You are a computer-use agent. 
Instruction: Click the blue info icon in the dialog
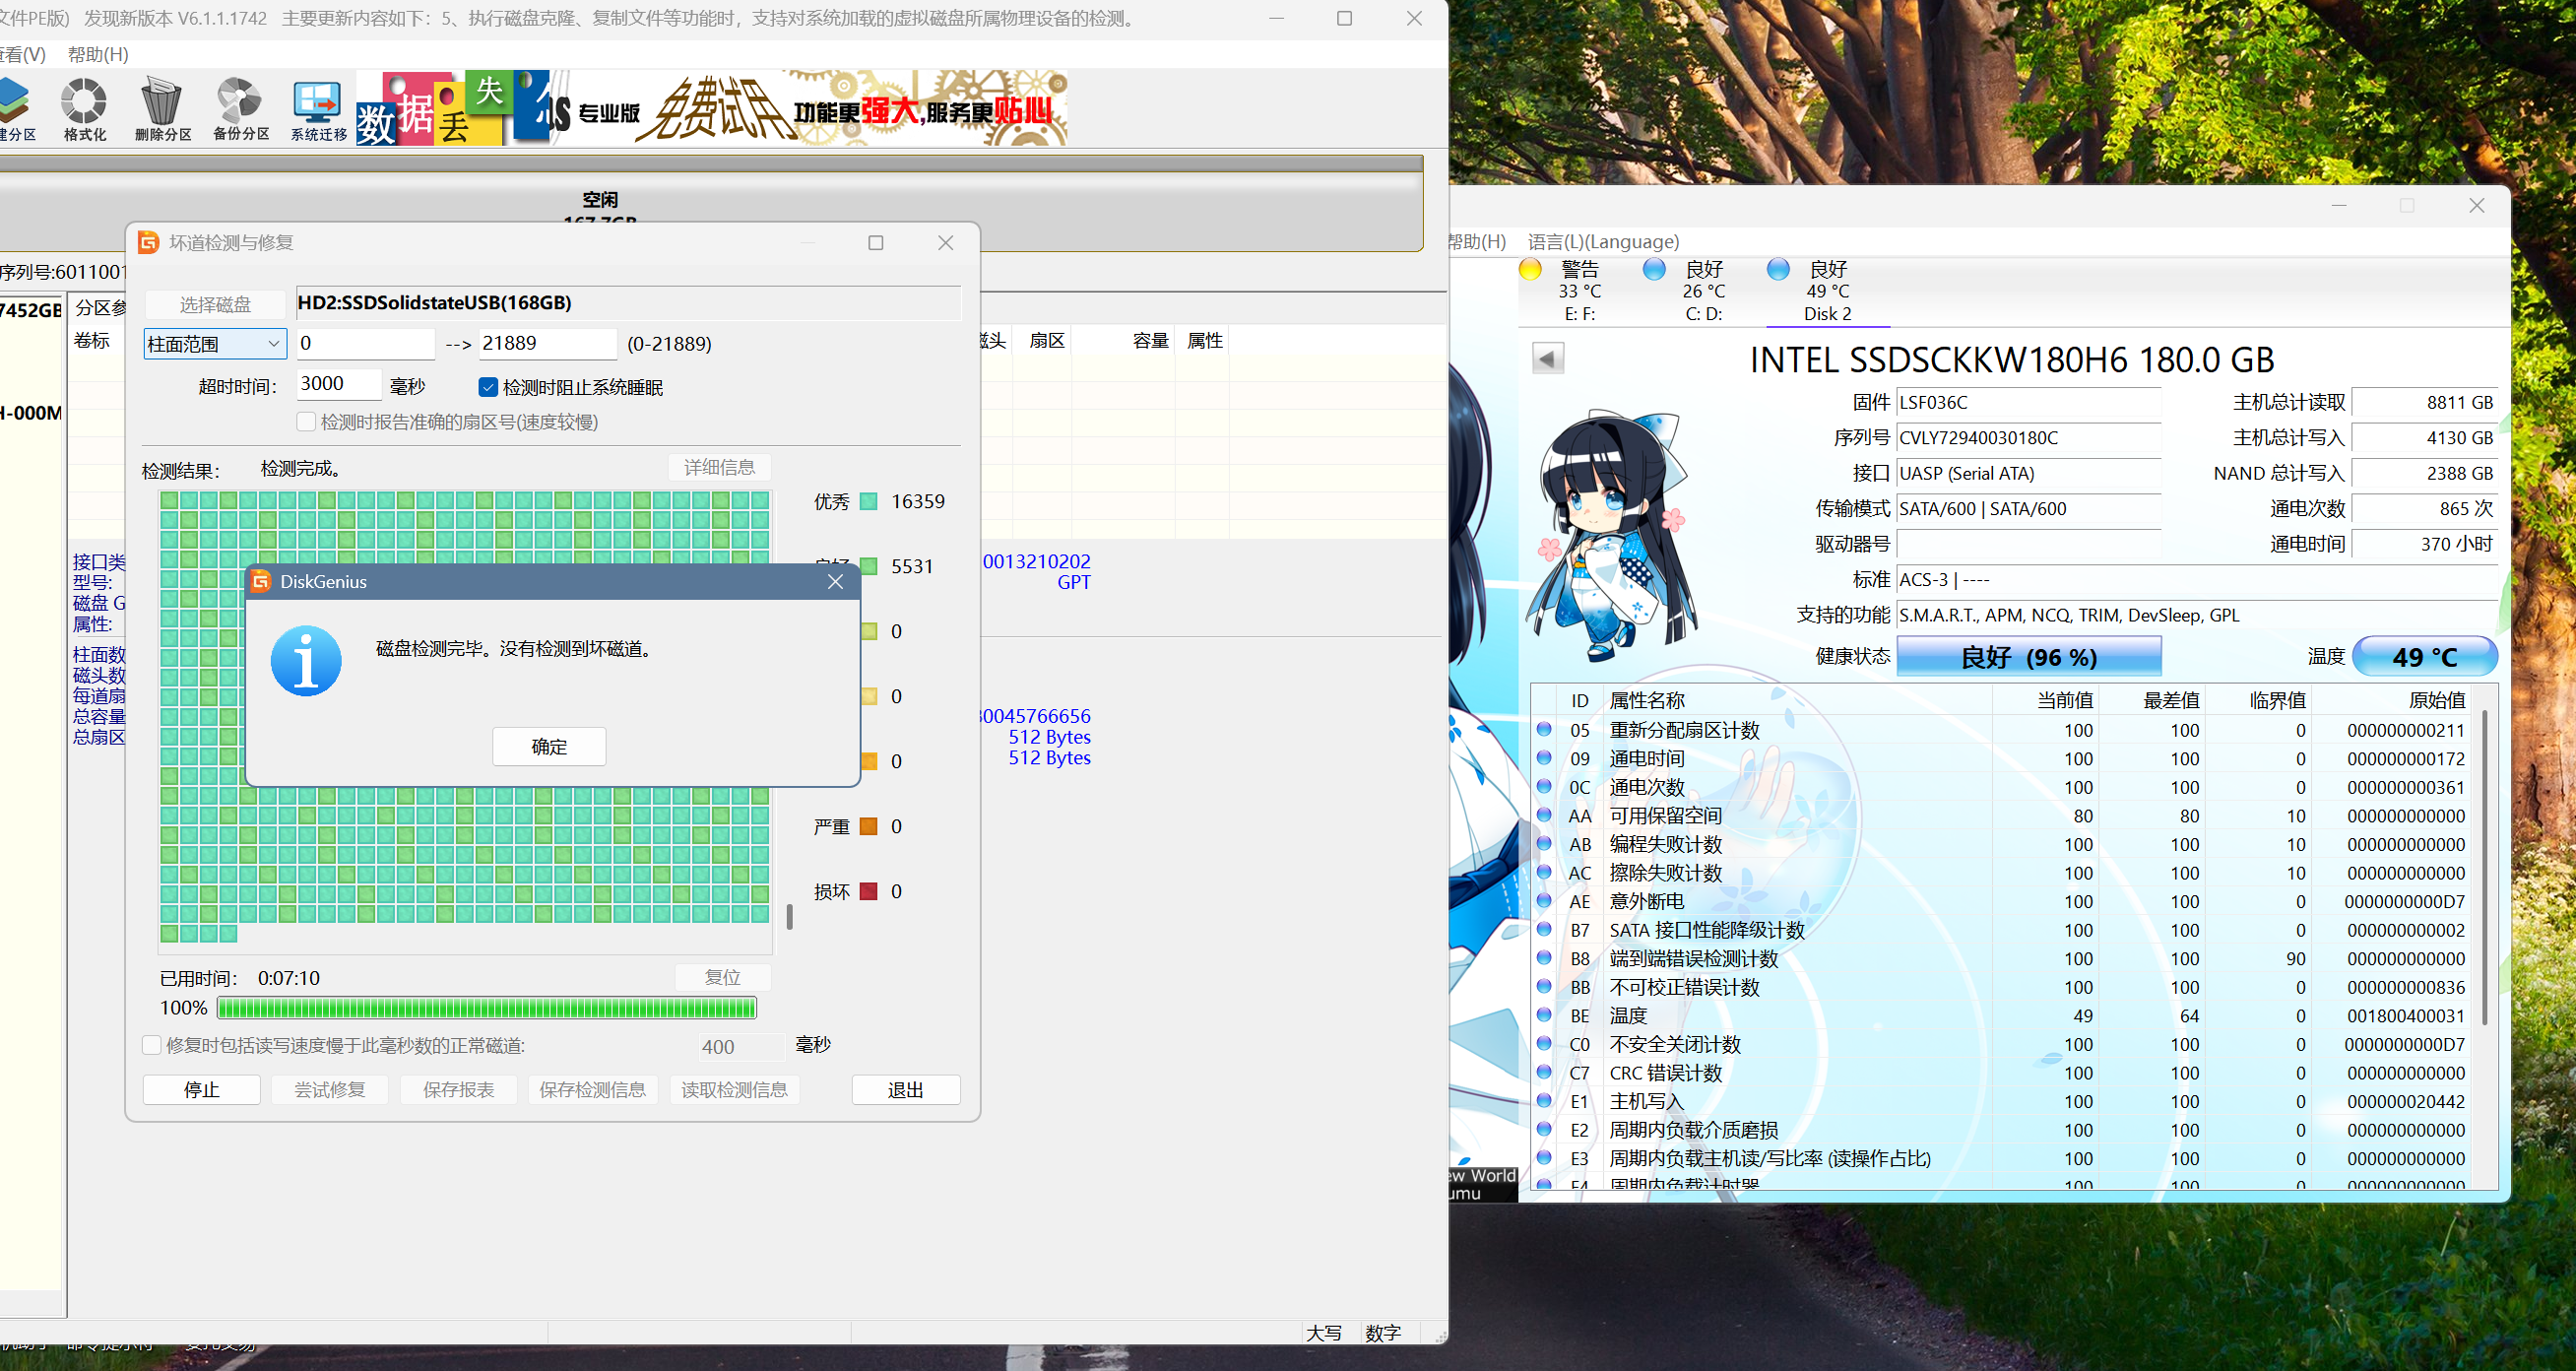pos(306,661)
